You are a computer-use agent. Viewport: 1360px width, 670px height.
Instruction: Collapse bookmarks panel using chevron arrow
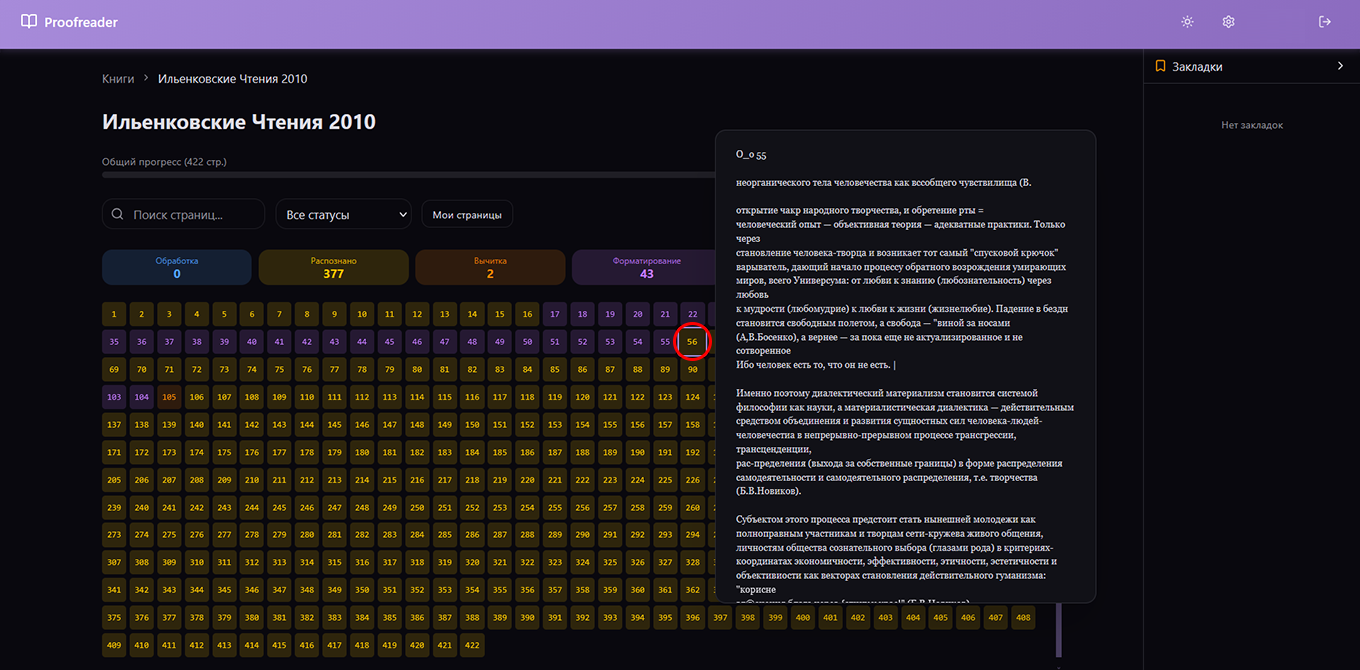(x=1340, y=67)
